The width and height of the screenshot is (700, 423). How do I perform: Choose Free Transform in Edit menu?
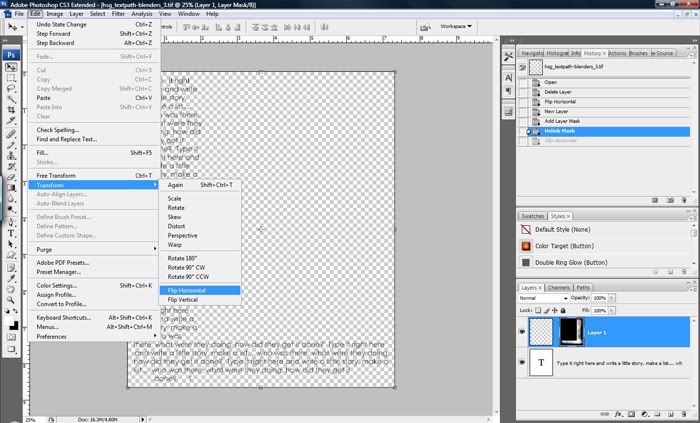(93, 175)
